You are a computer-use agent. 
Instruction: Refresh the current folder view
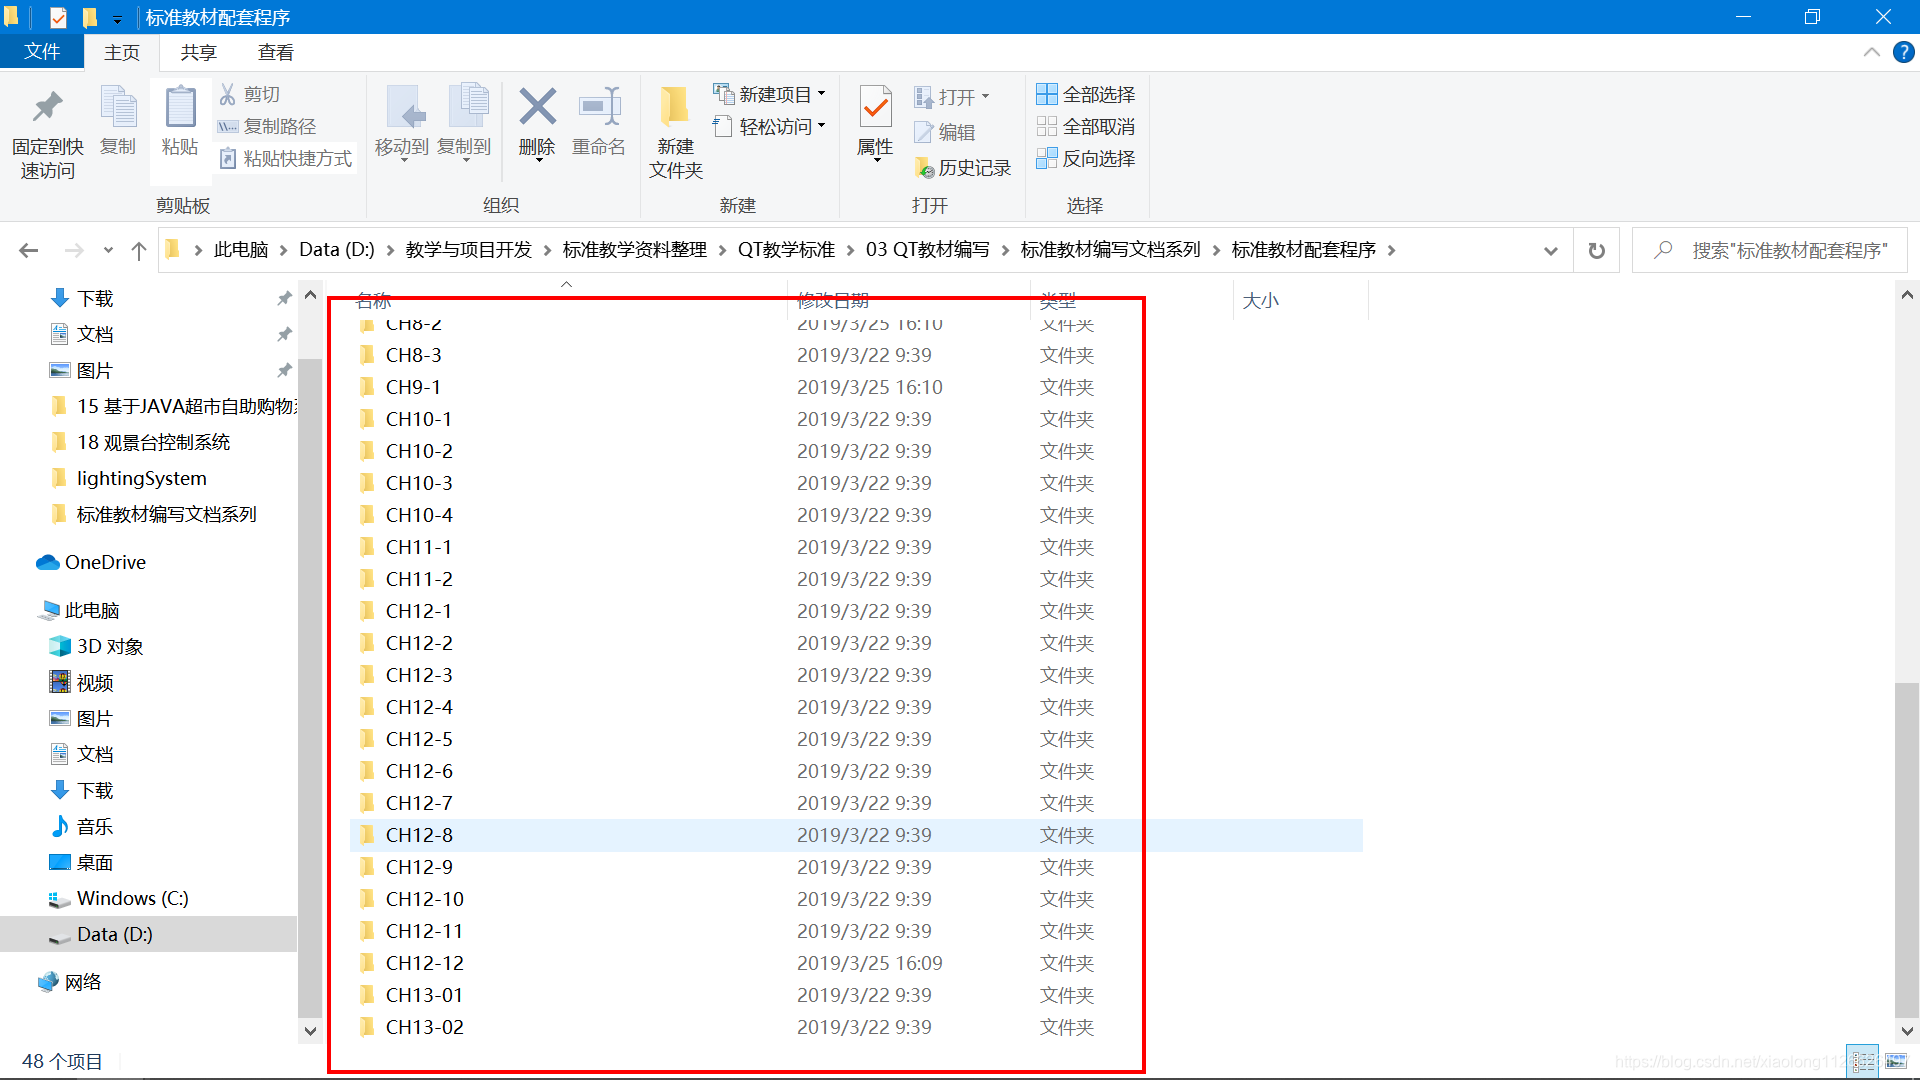tap(1596, 250)
